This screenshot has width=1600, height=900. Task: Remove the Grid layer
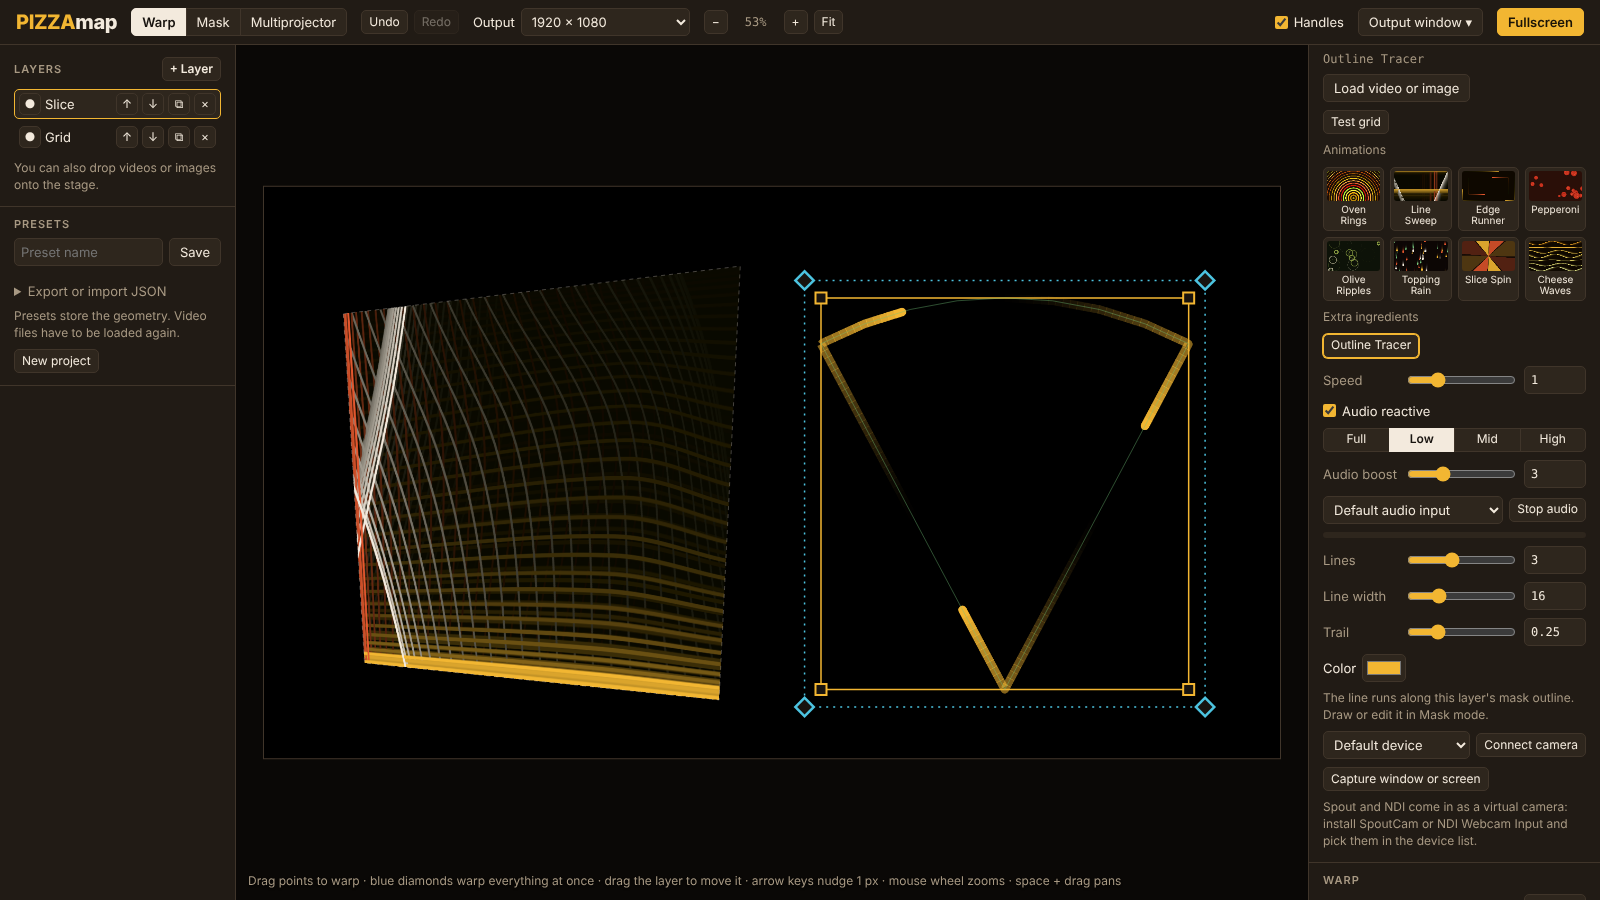[205, 137]
